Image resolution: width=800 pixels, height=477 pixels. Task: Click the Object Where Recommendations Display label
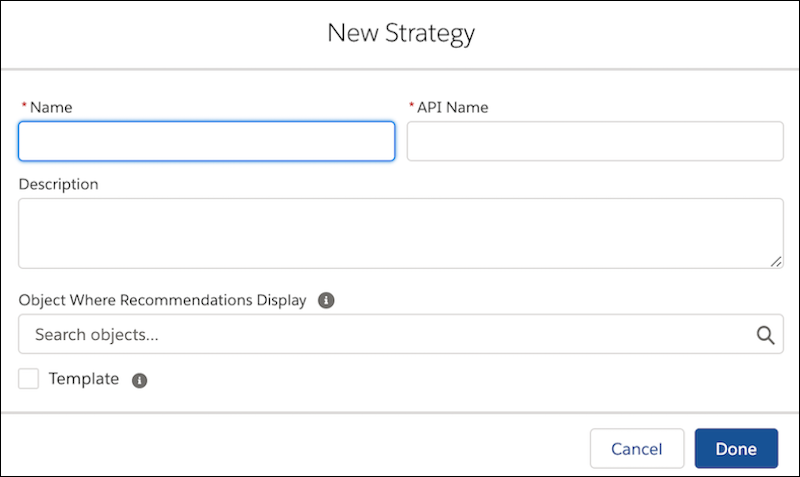162,300
